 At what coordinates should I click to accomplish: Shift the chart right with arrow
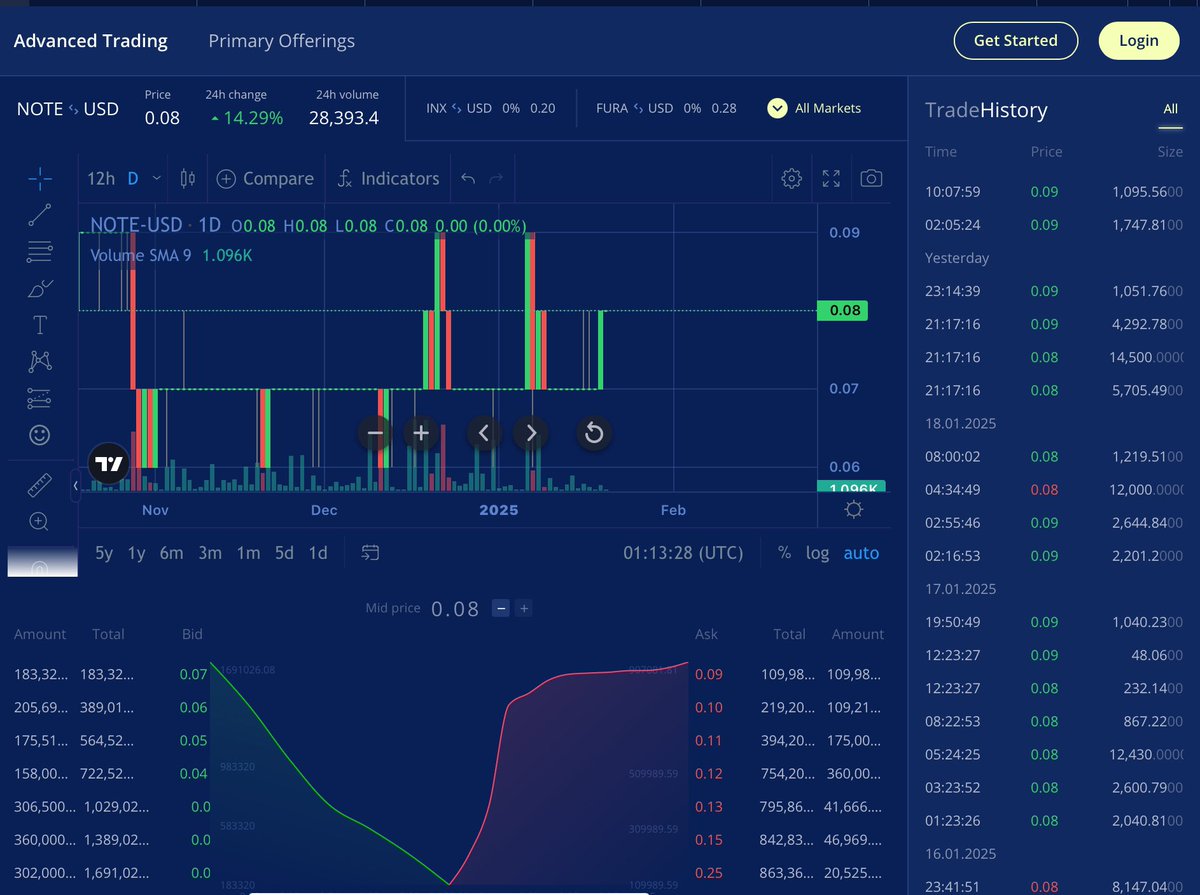(531, 433)
